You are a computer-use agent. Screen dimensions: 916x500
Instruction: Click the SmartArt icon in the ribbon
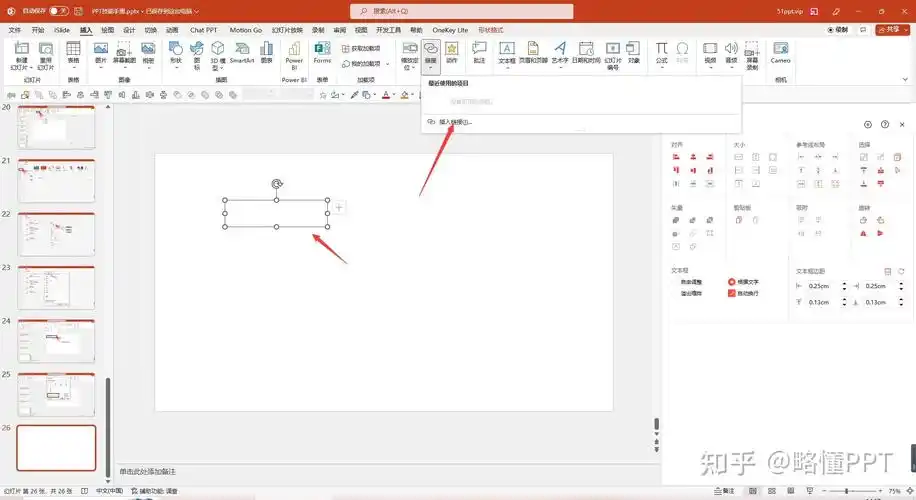241,52
